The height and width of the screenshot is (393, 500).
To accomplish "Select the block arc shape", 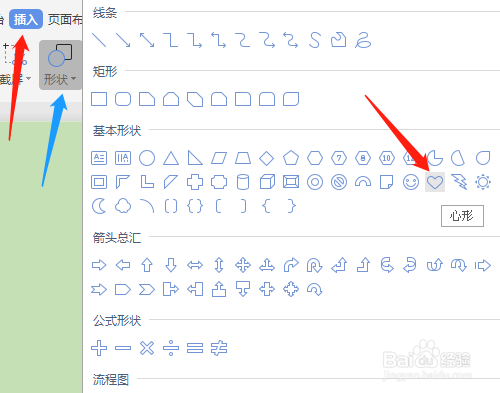I will click(363, 182).
